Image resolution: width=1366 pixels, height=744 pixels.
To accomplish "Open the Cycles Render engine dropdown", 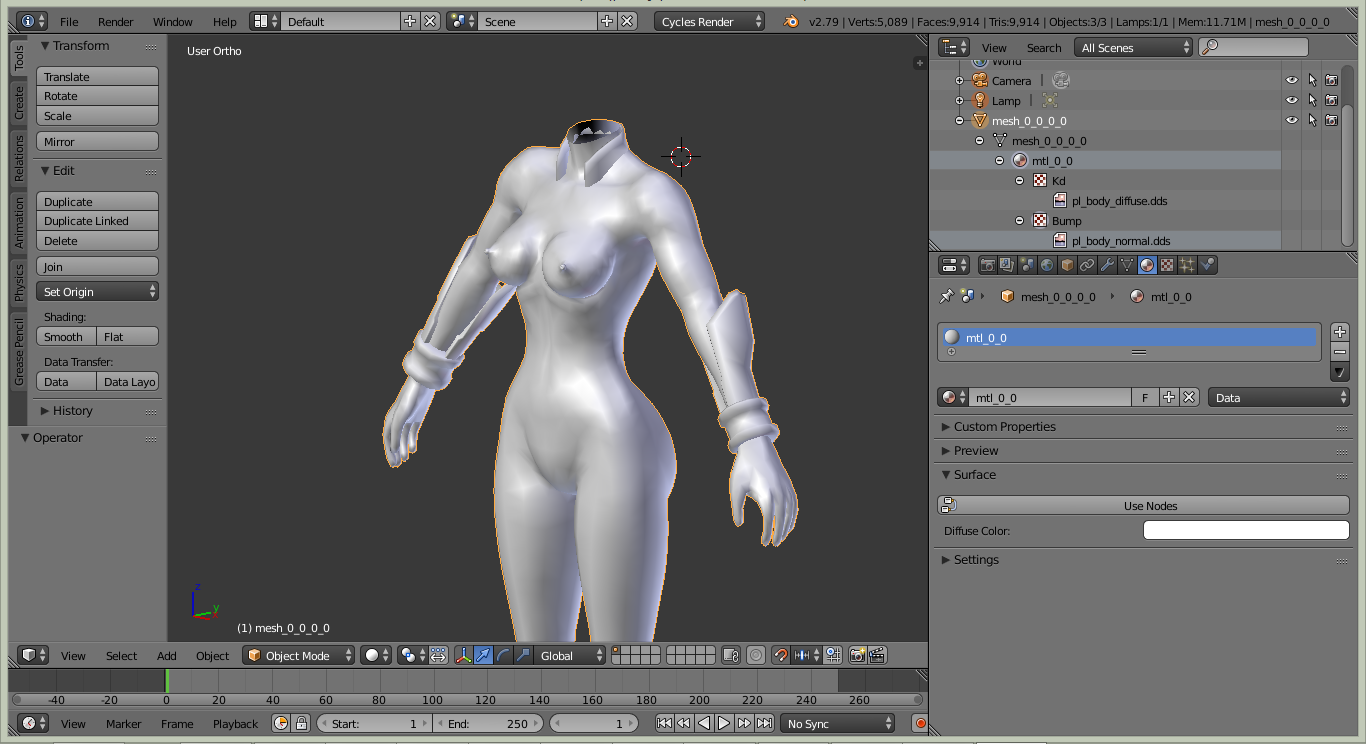I will tap(710, 21).
